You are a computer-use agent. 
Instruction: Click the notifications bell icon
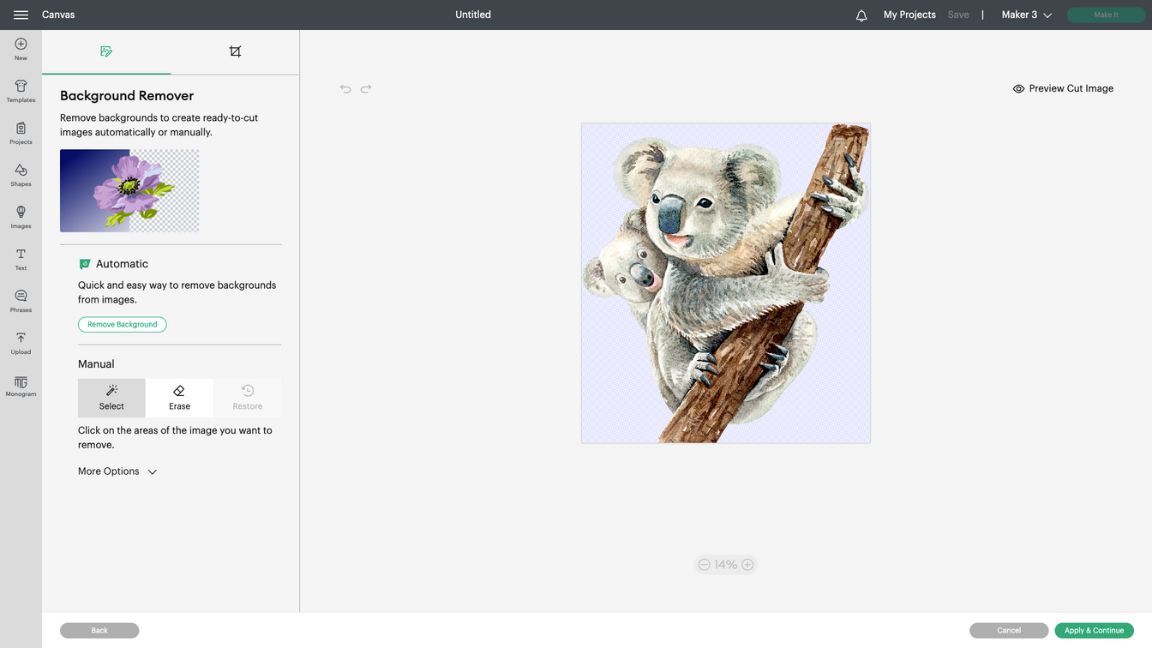(861, 15)
